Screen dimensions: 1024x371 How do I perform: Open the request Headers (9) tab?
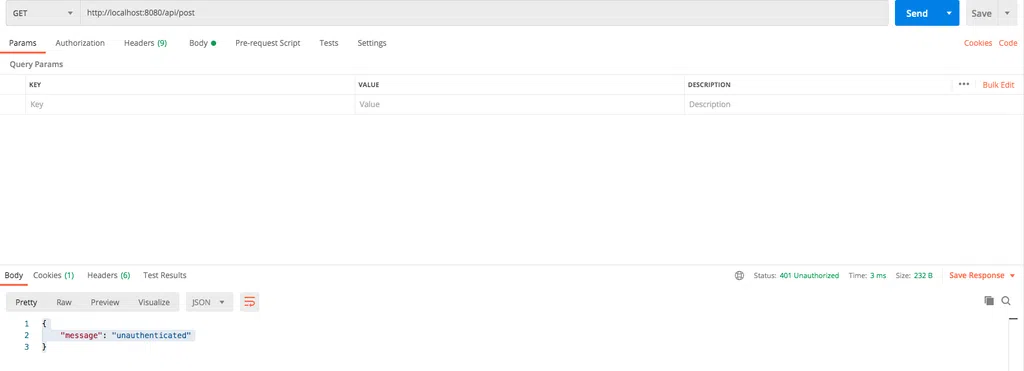click(146, 43)
